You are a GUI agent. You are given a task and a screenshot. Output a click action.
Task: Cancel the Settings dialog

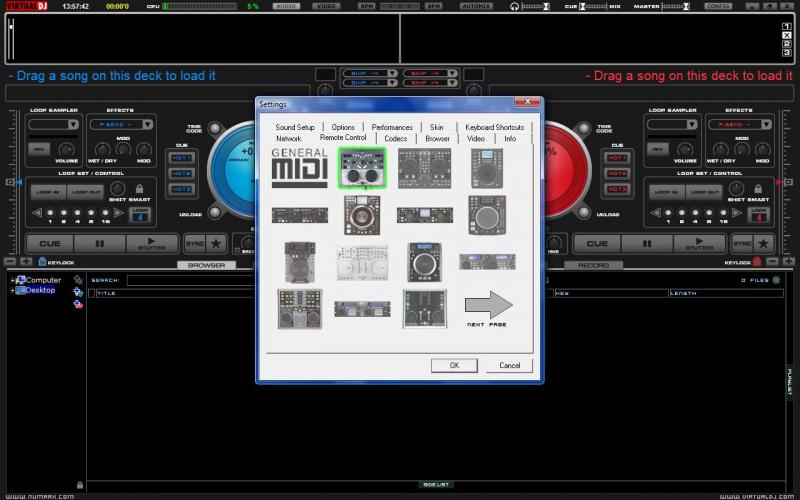[x=509, y=365]
